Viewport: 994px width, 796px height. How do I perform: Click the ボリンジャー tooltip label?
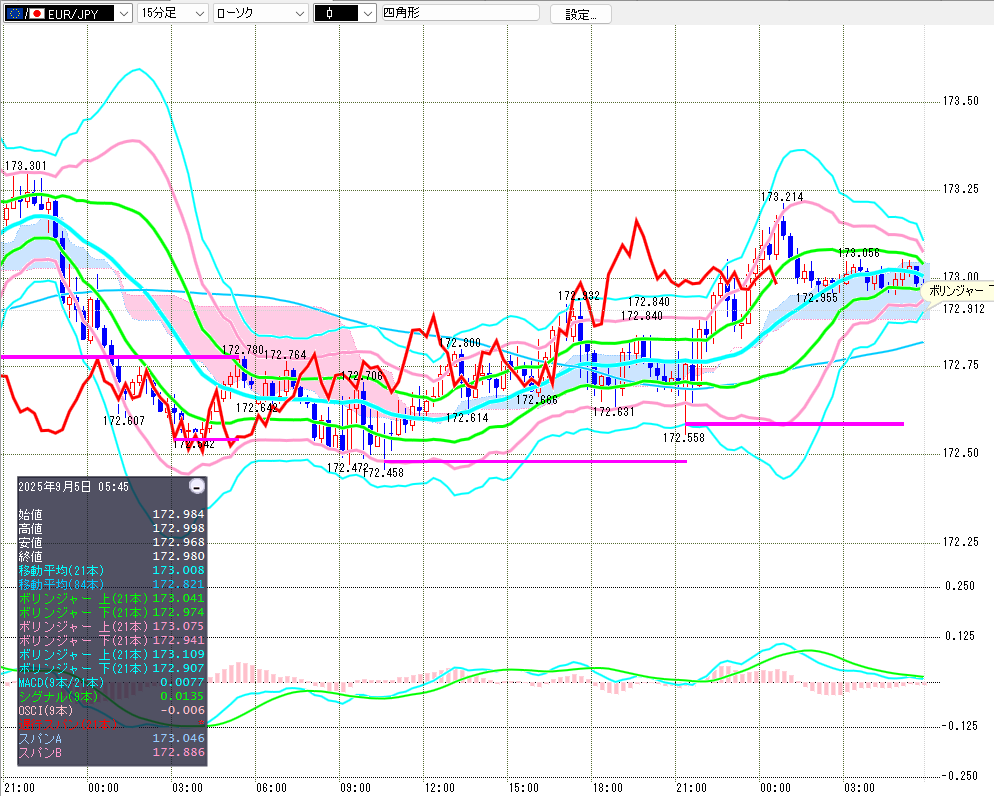tap(957, 291)
